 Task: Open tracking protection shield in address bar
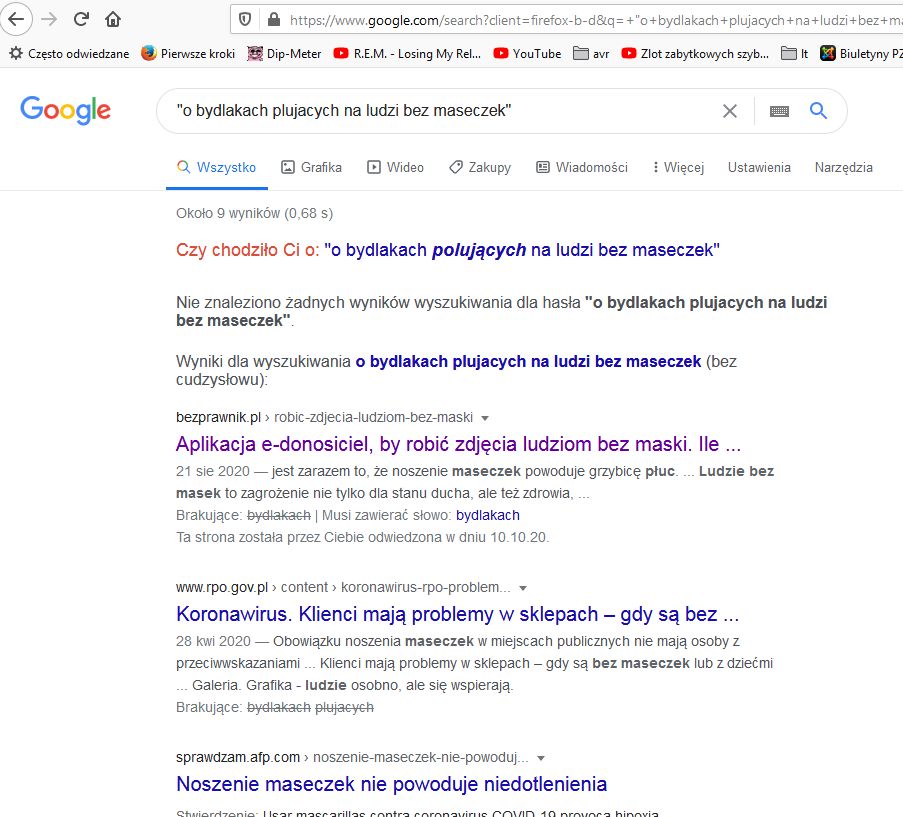245,20
